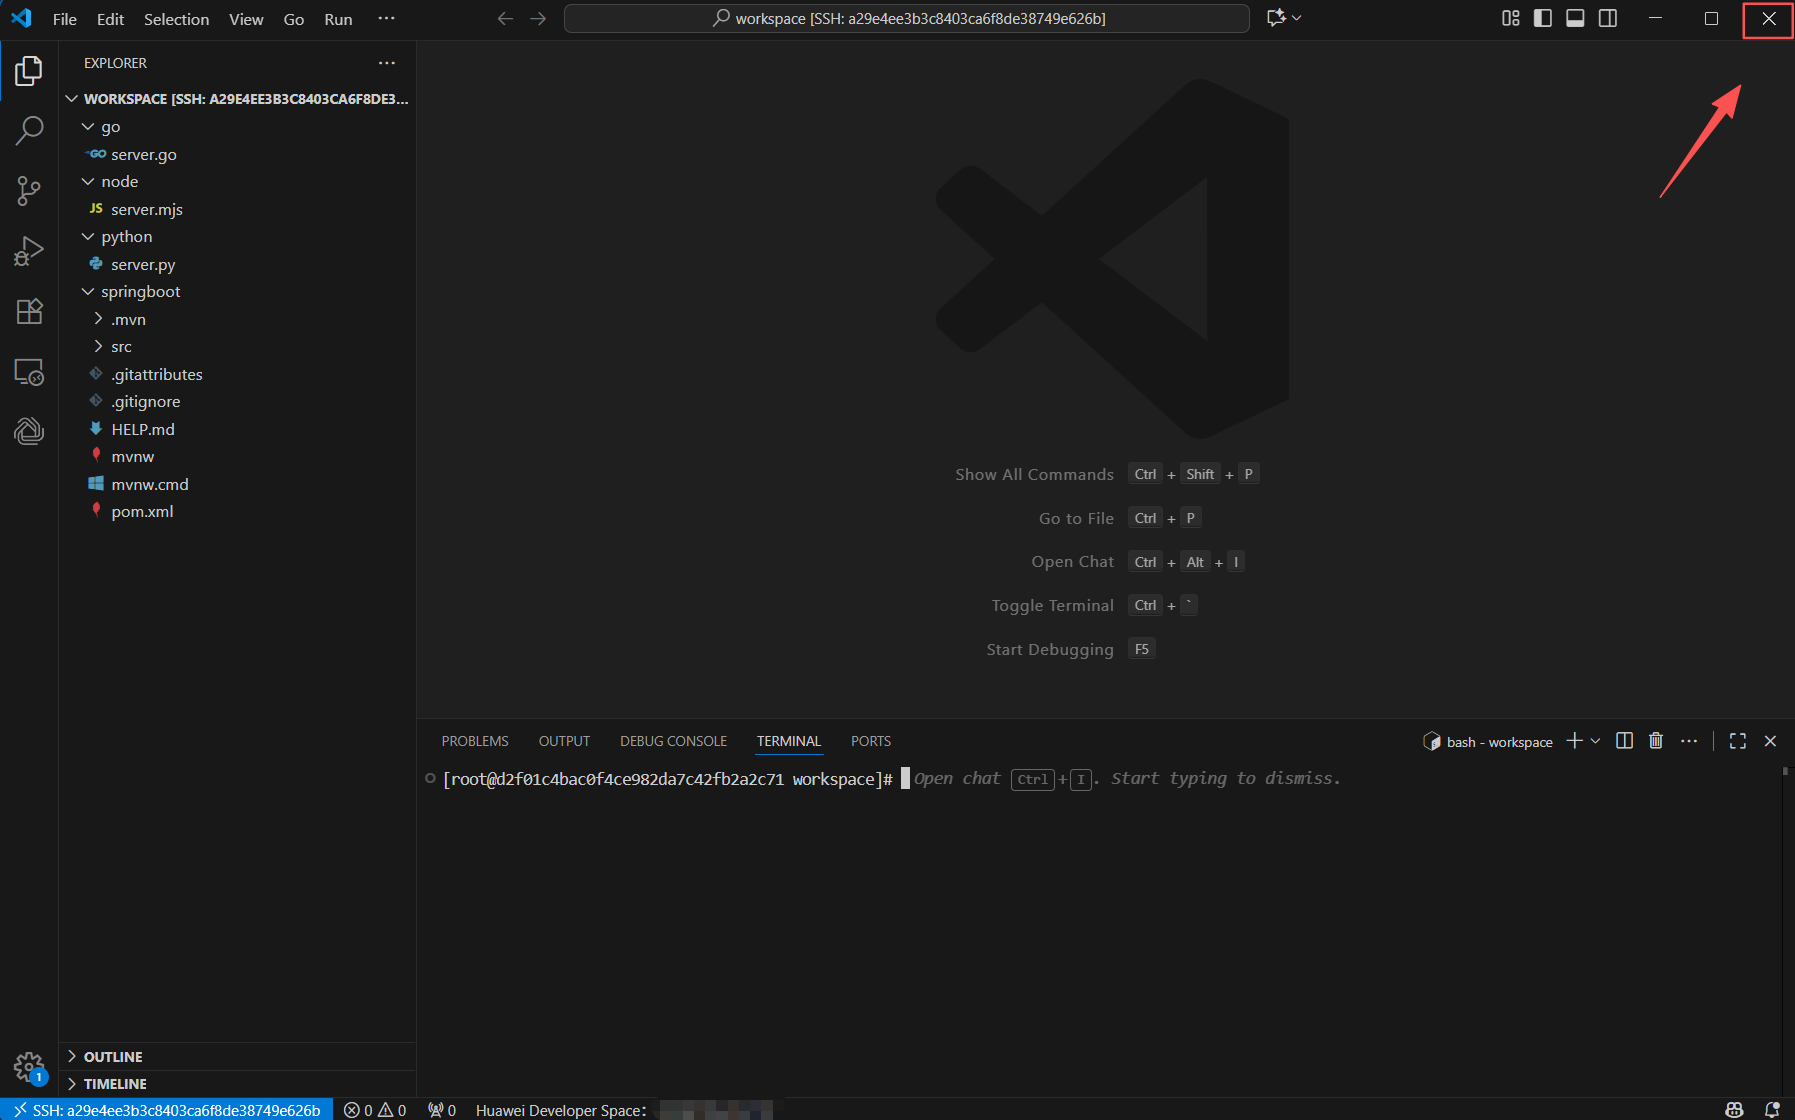This screenshot has width=1795, height=1120.
Task: Collapse the go folder
Action: tap(238, 127)
